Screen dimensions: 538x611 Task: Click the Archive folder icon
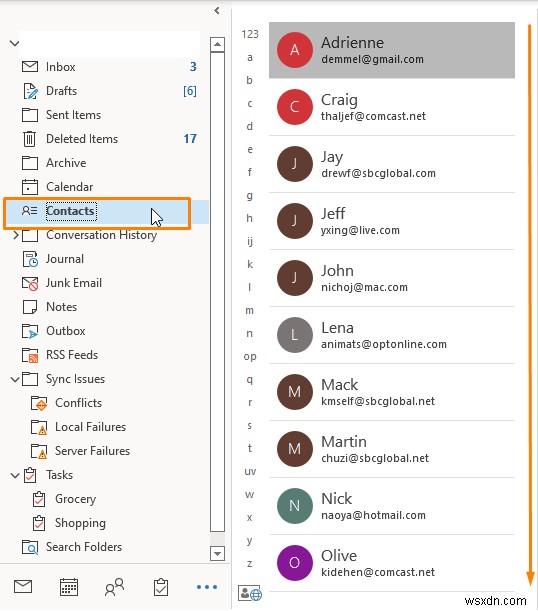click(x=30, y=163)
